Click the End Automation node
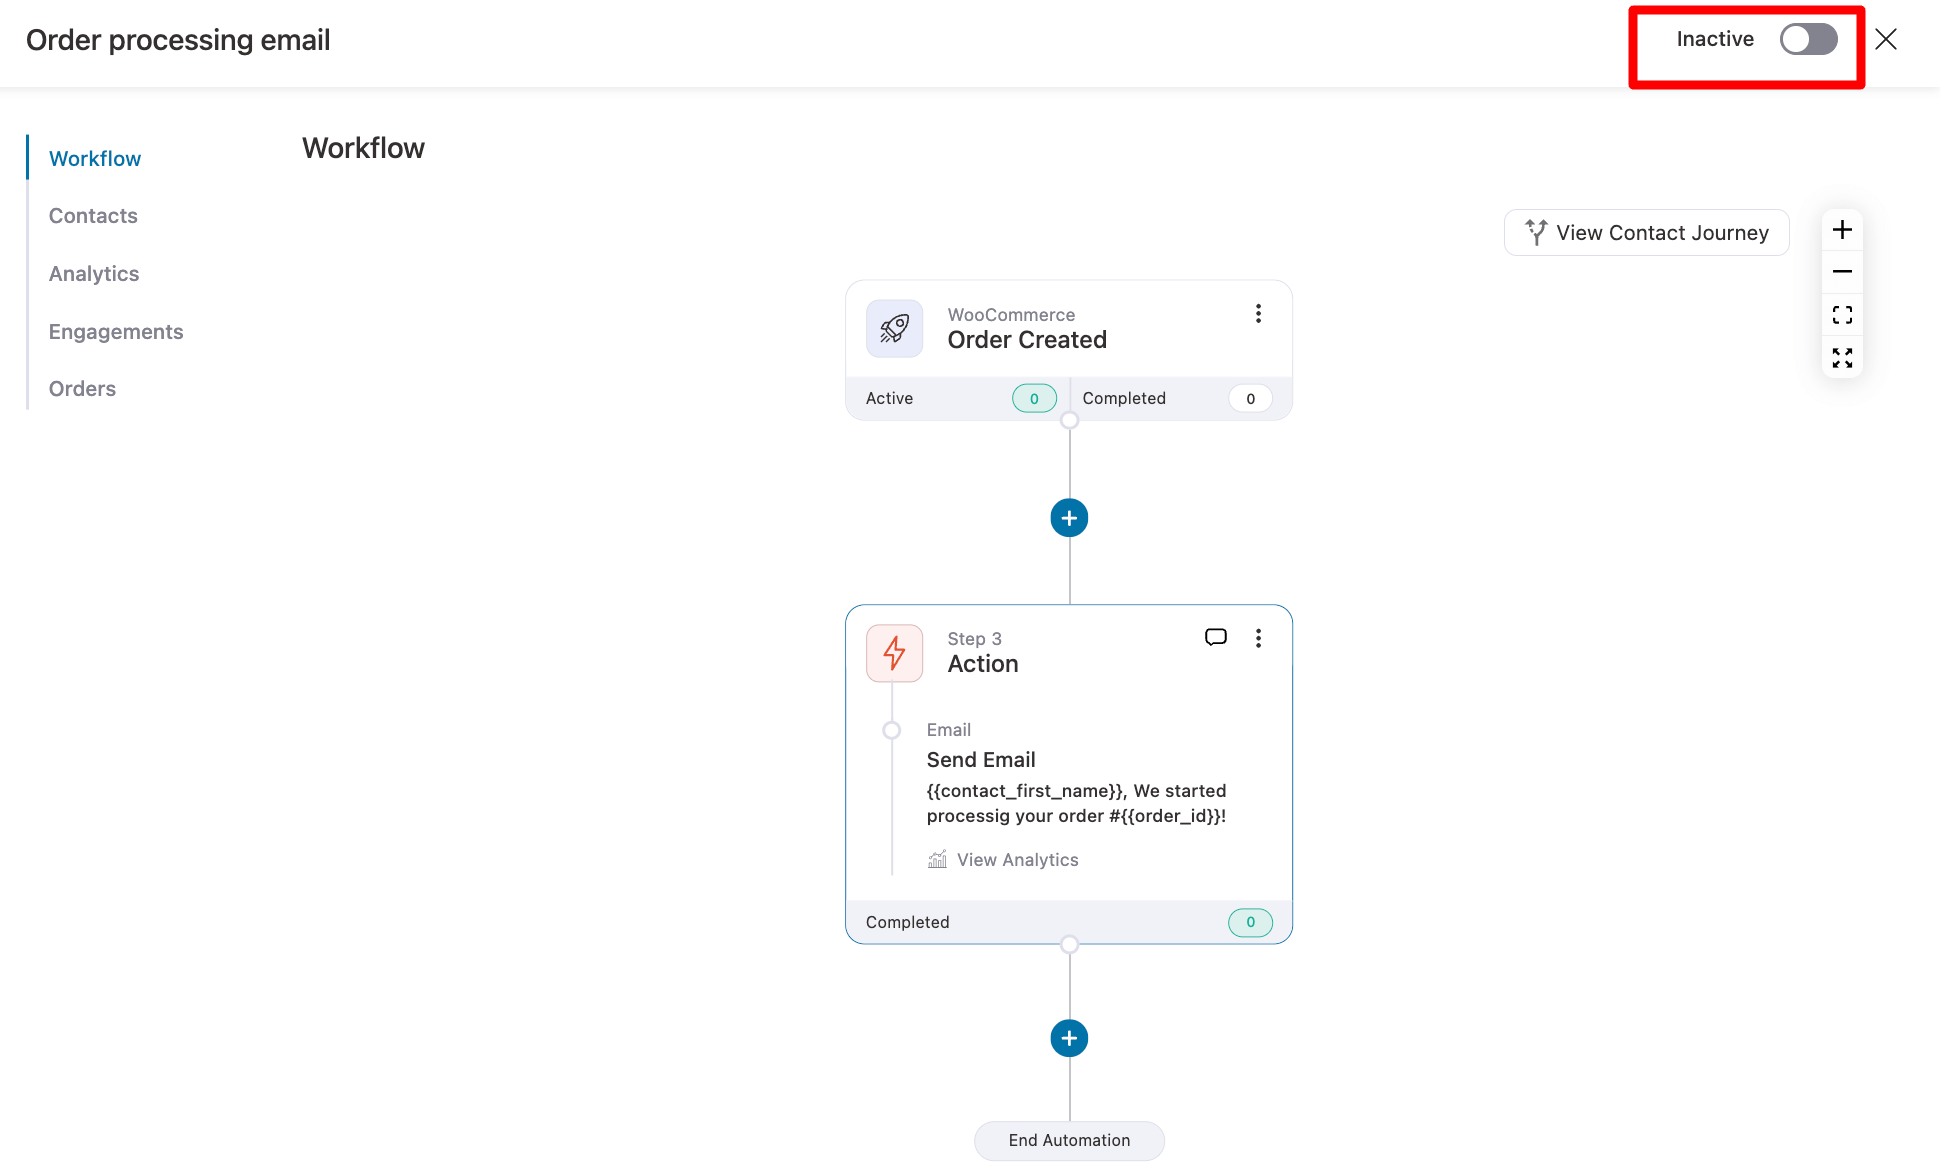 click(x=1069, y=1140)
